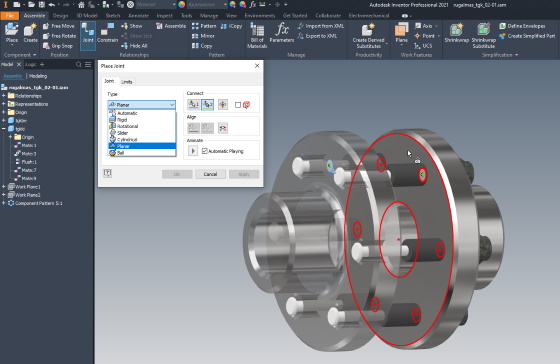Toggle the Automatic Playing checkbox
The image size is (560, 364).
205,151
